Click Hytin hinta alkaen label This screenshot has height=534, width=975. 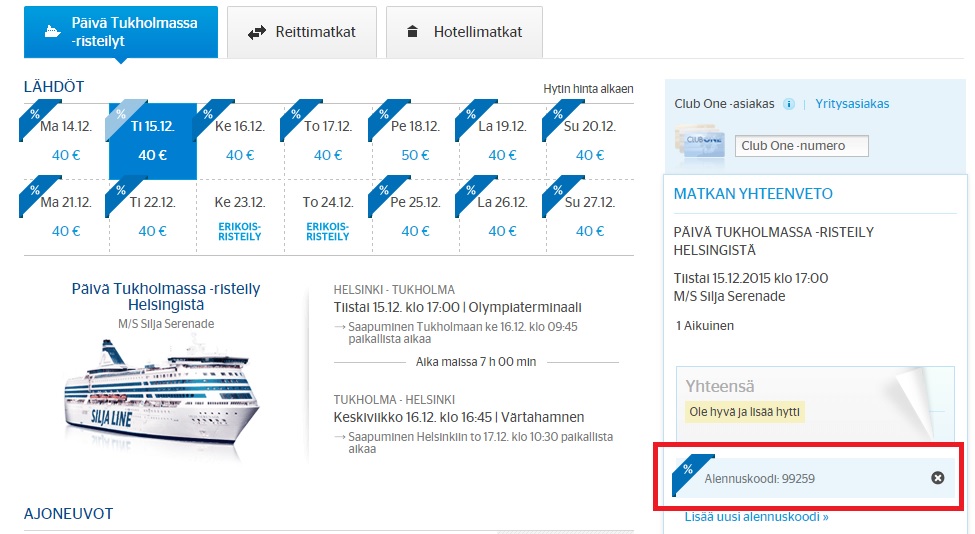(588, 89)
